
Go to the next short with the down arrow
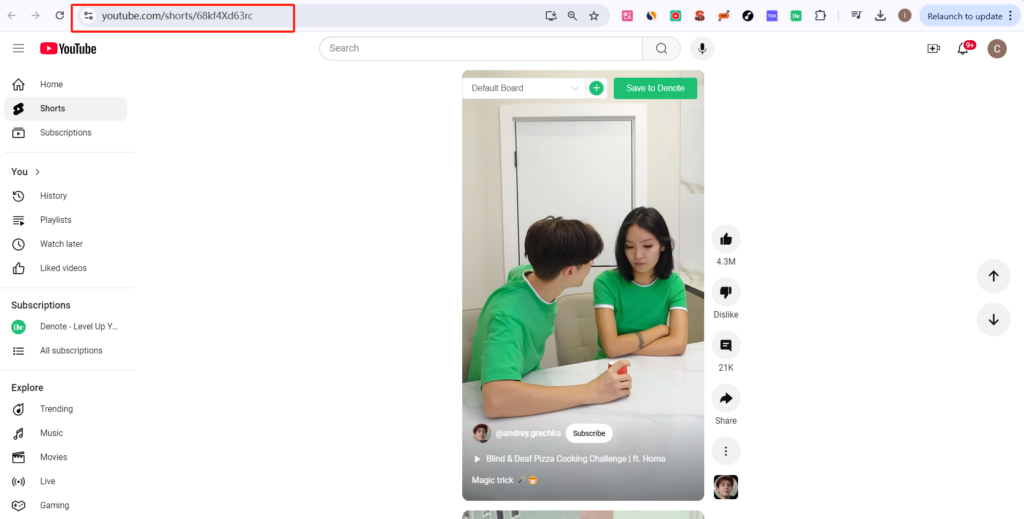(x=993, y=320)
